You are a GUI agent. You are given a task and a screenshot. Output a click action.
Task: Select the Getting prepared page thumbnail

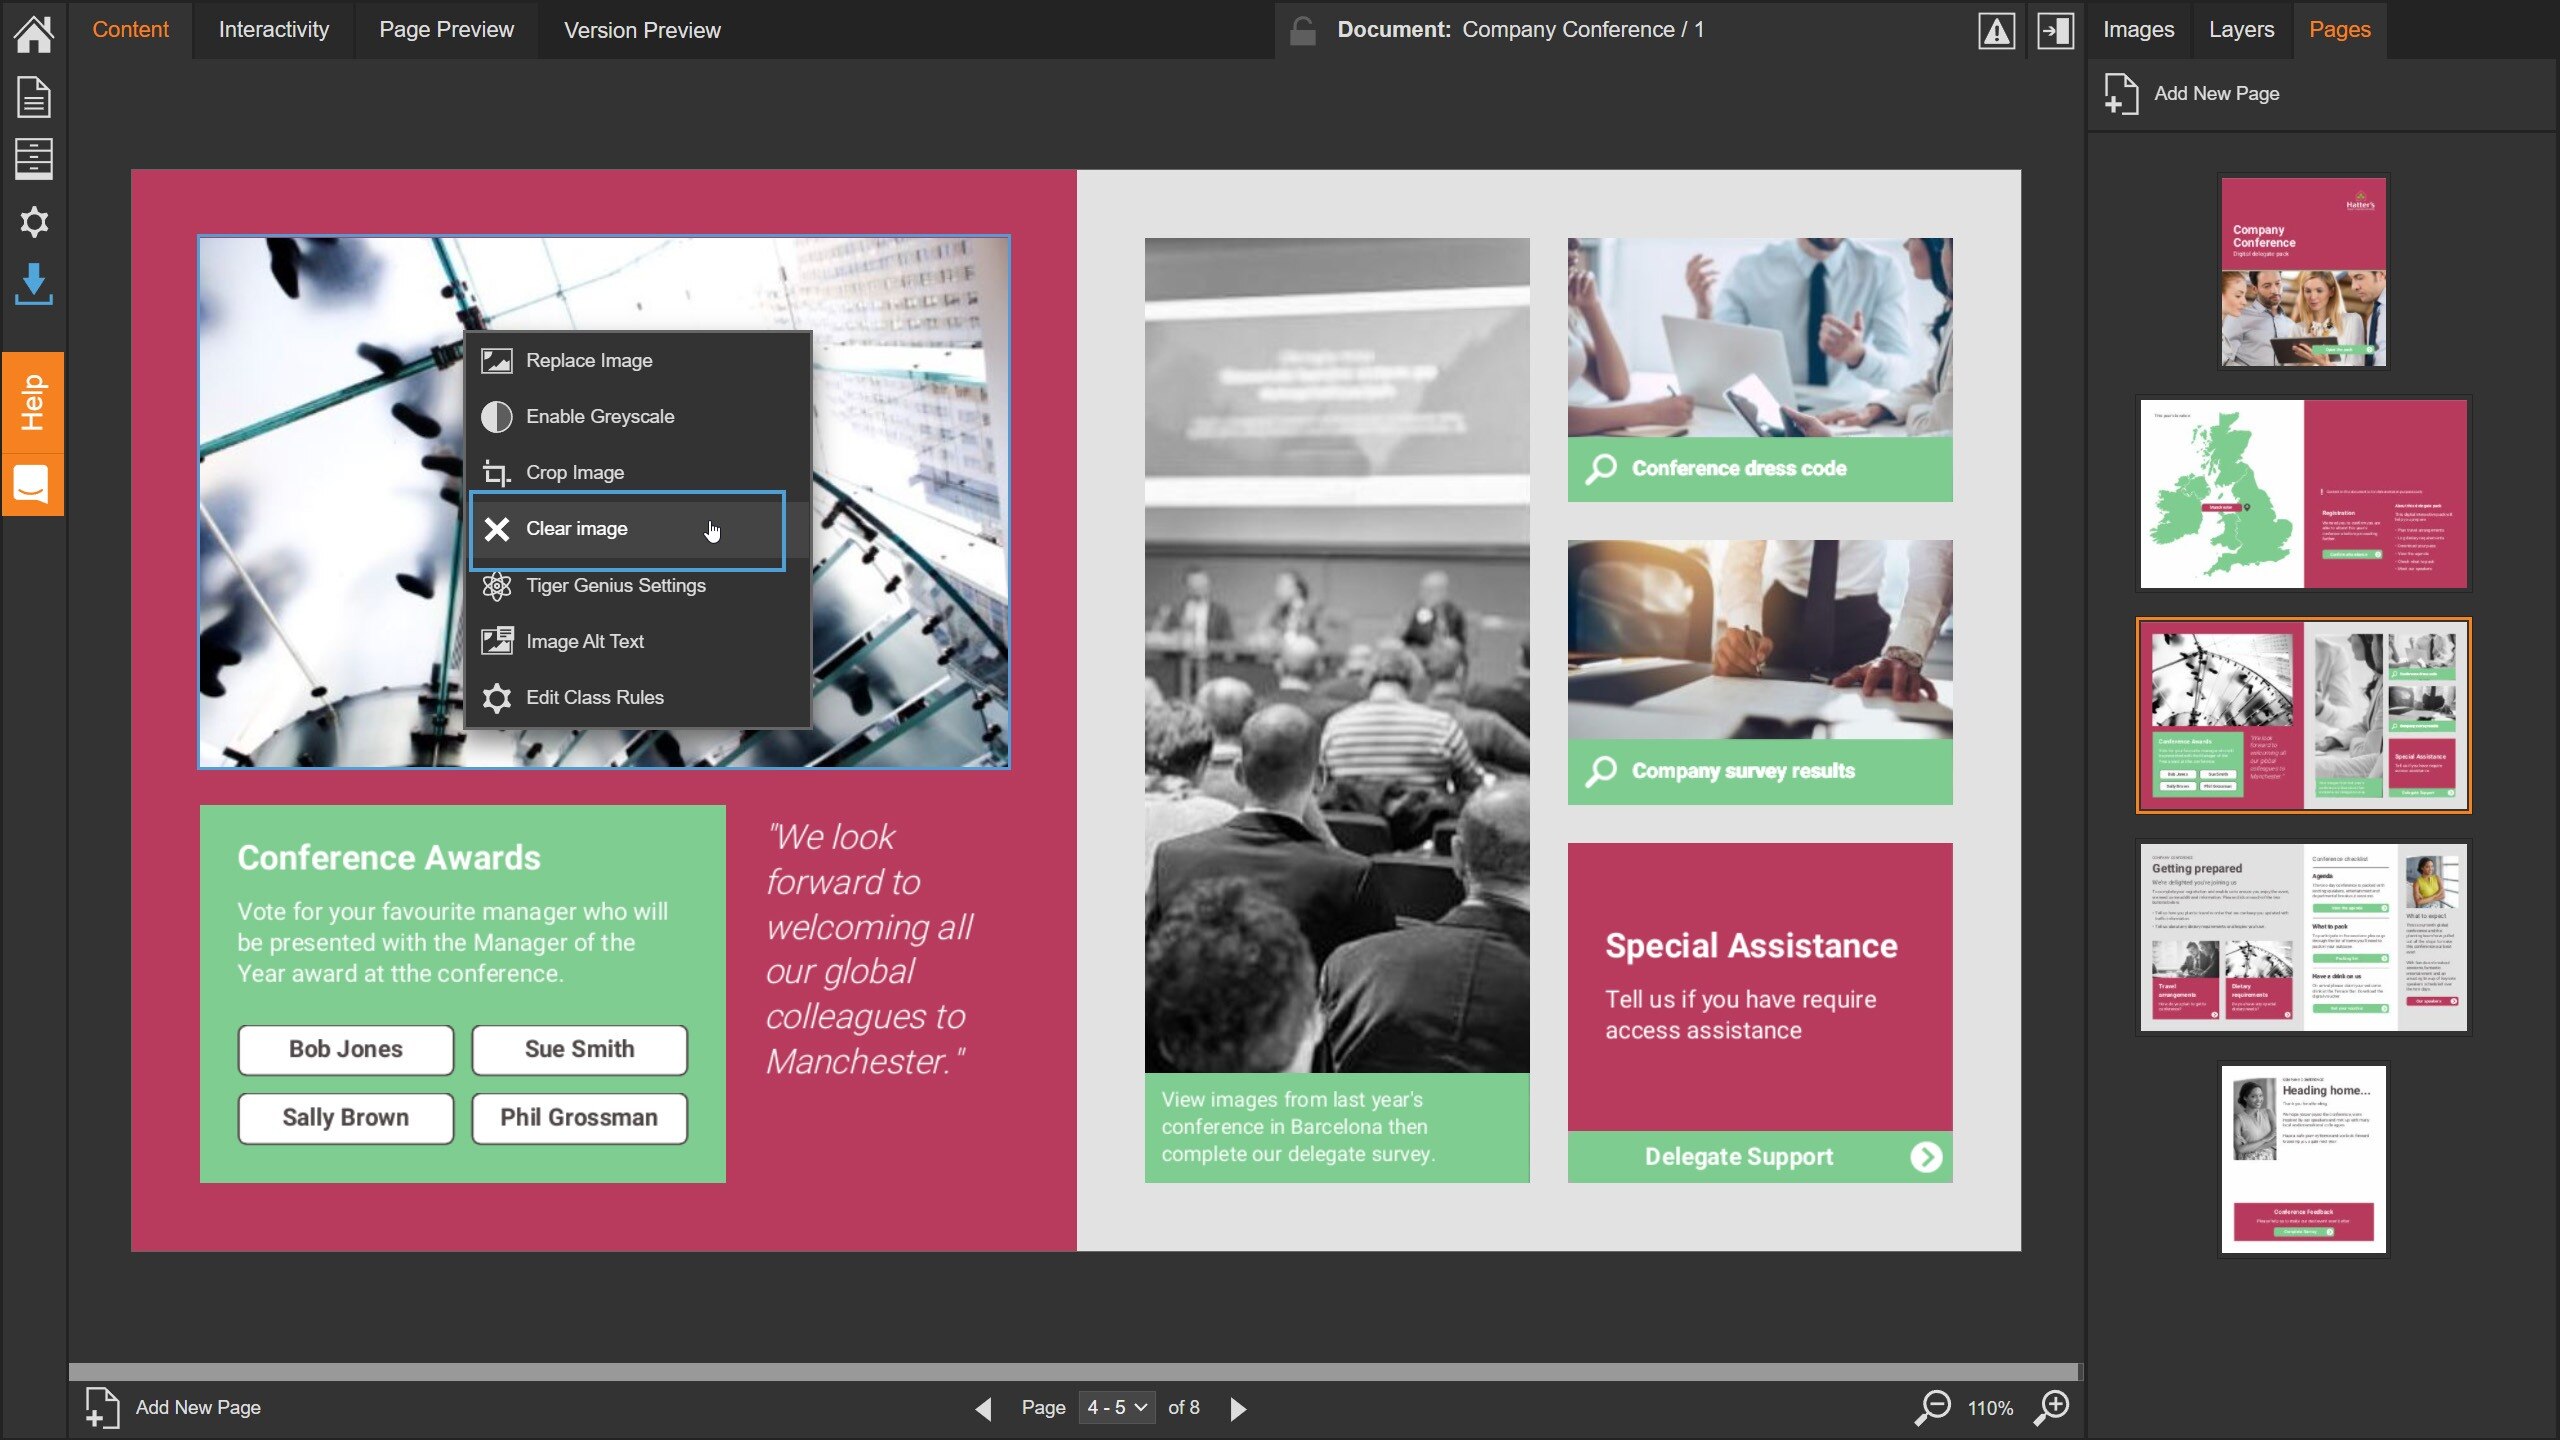[x=2303, y=937]
